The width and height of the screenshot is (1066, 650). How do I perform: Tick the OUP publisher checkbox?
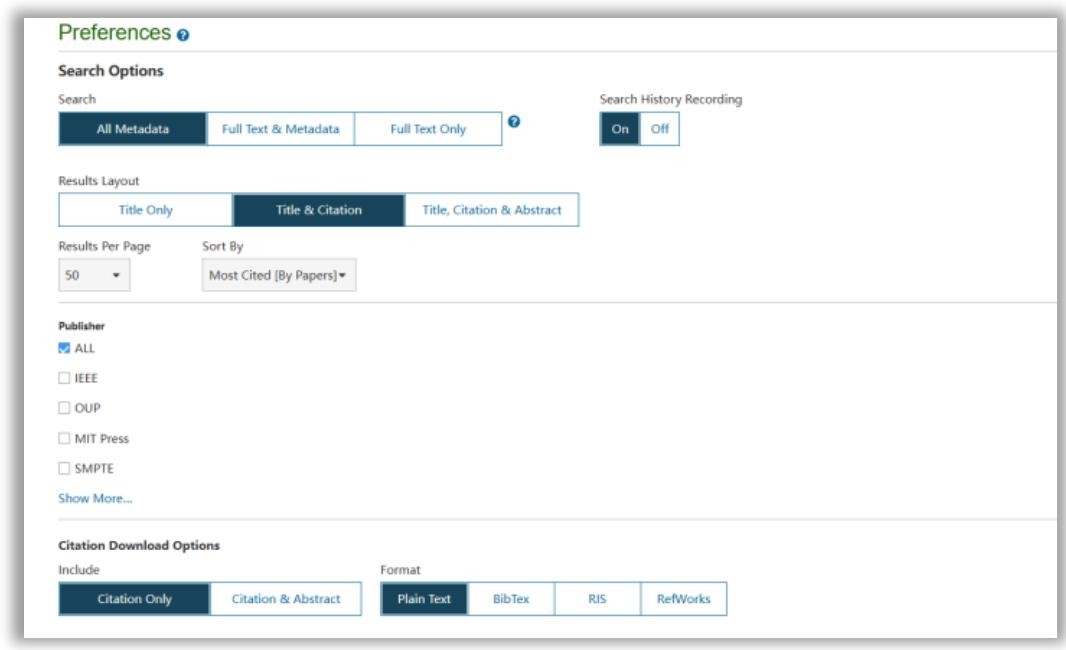(65, 408)
